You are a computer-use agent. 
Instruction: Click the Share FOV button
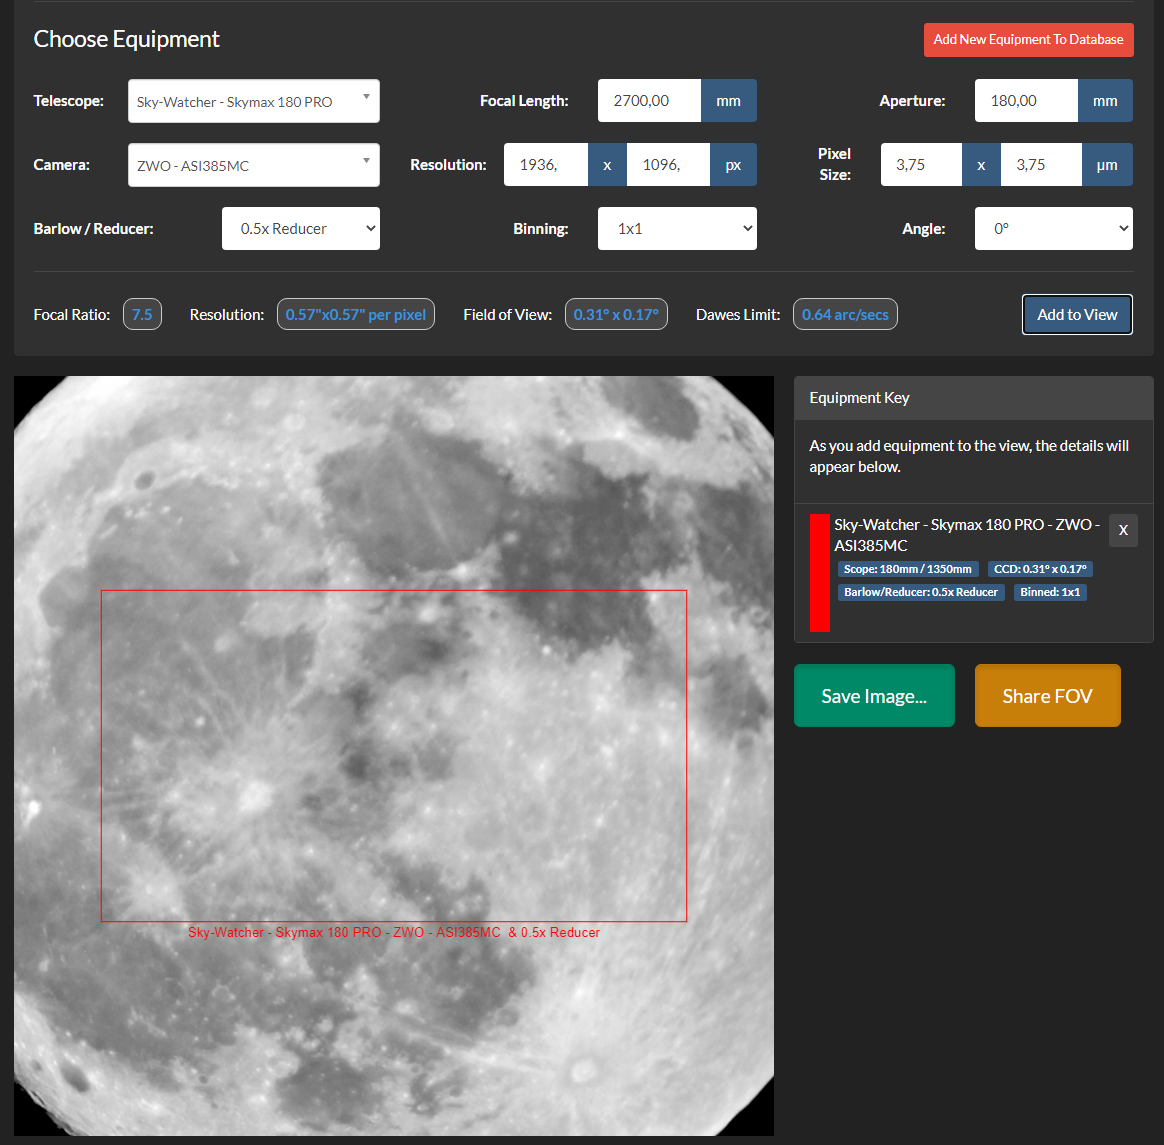click(x=1047, y=696)
